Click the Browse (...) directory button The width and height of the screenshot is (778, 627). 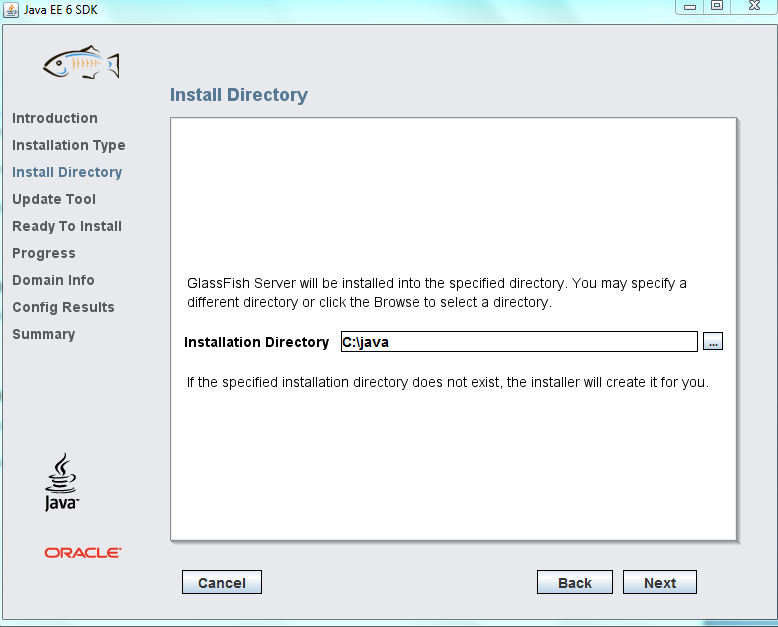[713, 341]
